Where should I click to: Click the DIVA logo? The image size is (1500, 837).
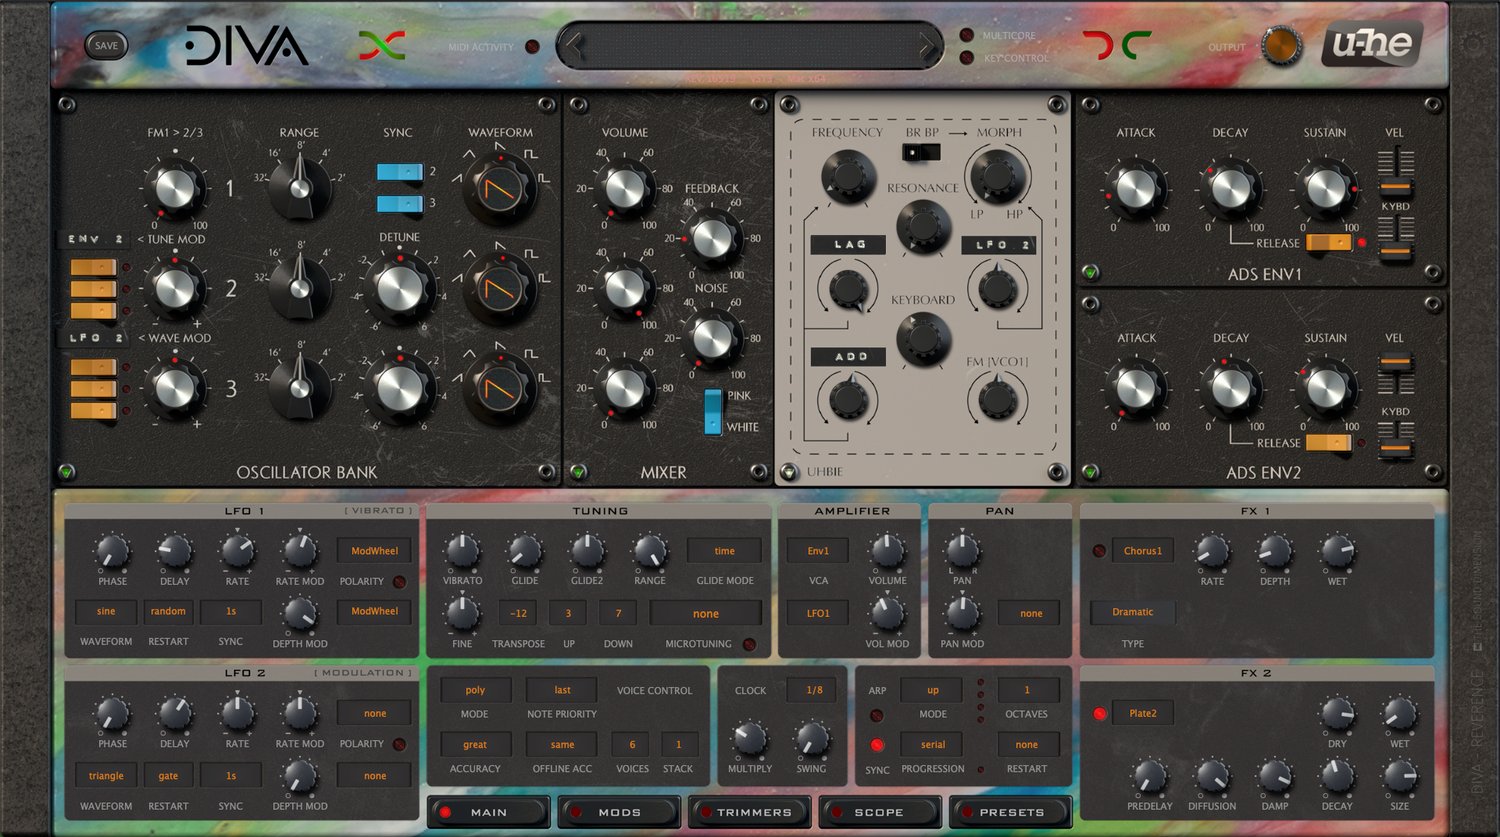(x=246, y=46)
